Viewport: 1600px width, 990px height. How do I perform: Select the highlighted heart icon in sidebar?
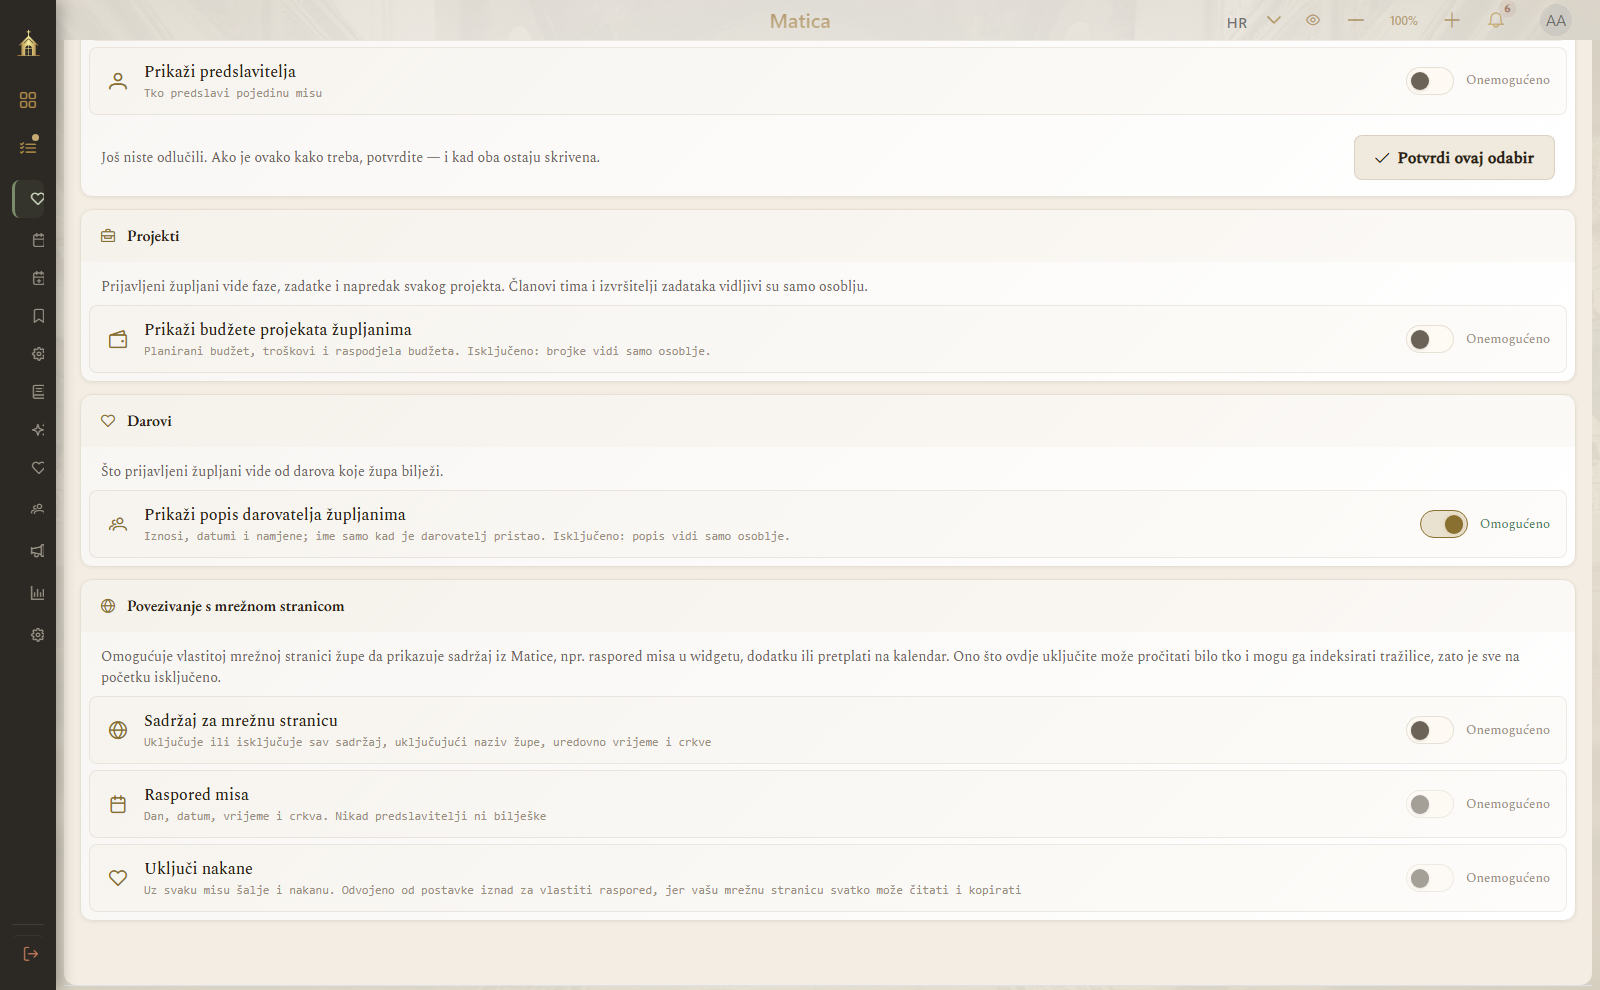pyautogui.click(x=37, y=199)
